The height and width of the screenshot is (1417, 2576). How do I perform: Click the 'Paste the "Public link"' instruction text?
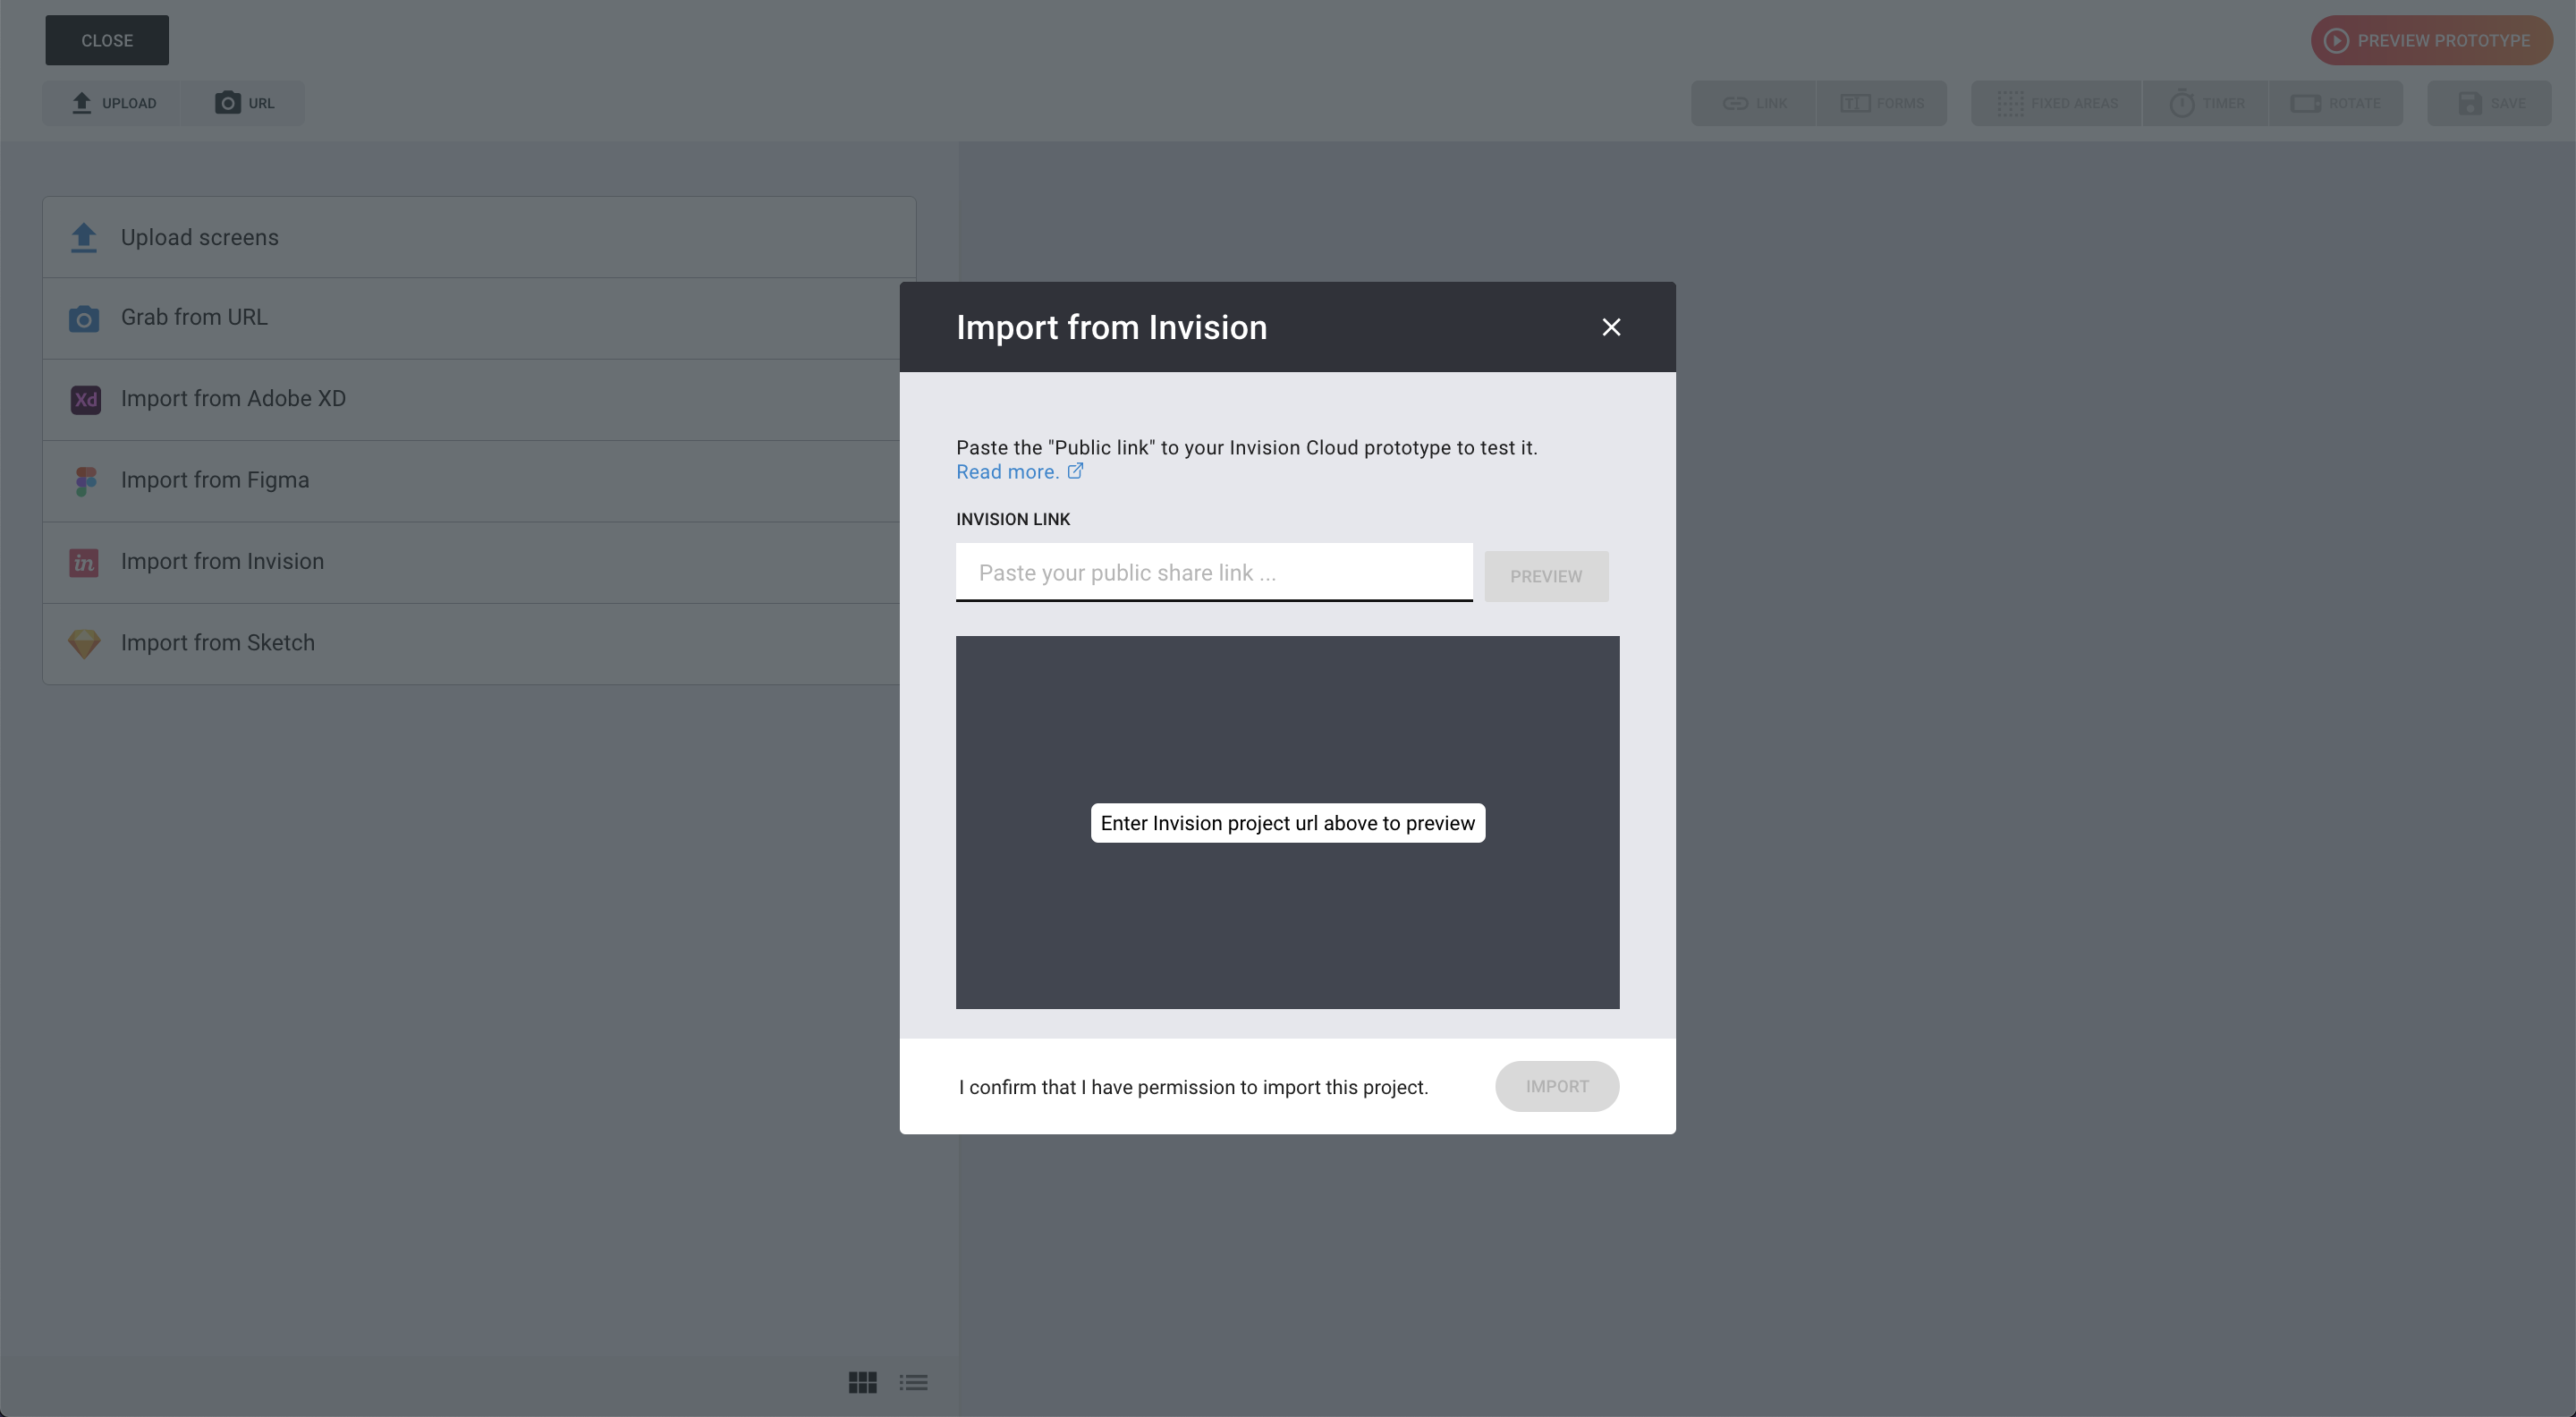(1247, 447)
